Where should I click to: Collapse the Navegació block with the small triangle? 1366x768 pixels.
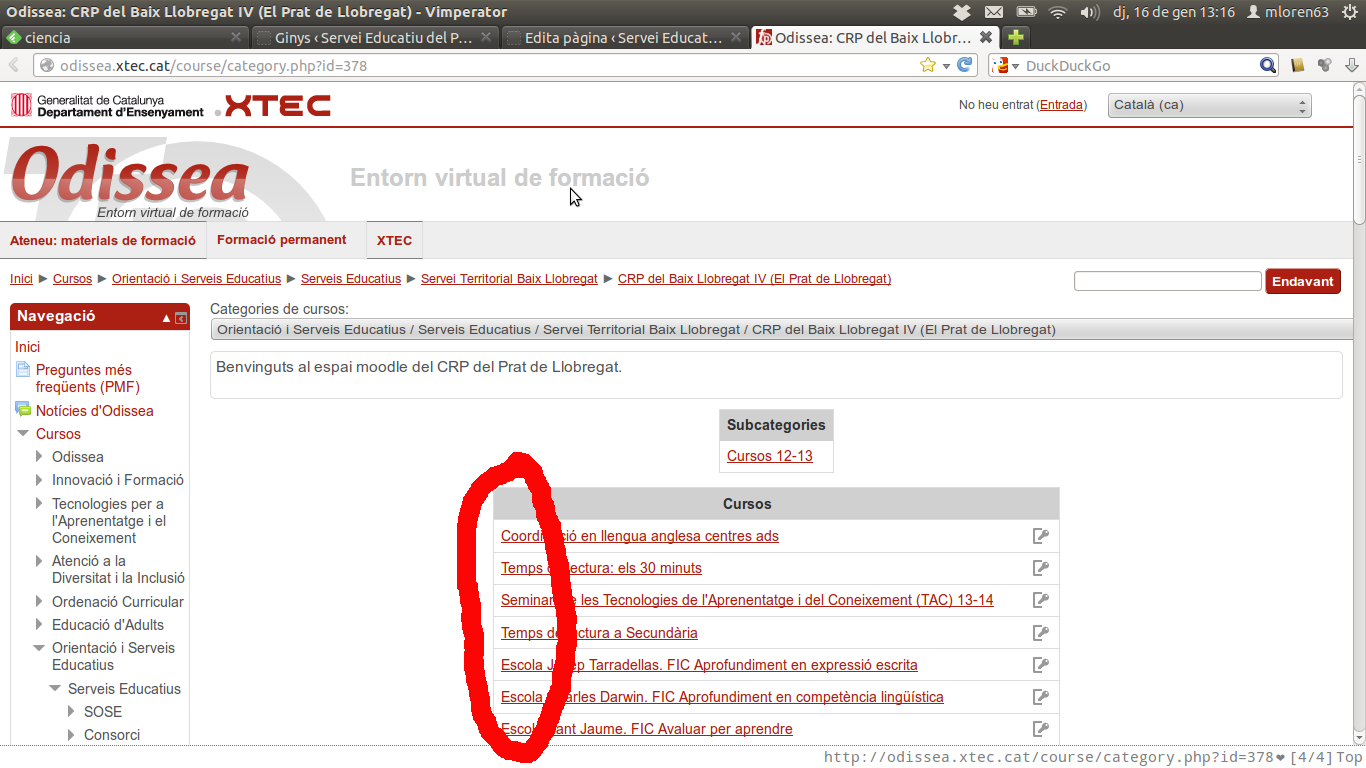[167, 318]
